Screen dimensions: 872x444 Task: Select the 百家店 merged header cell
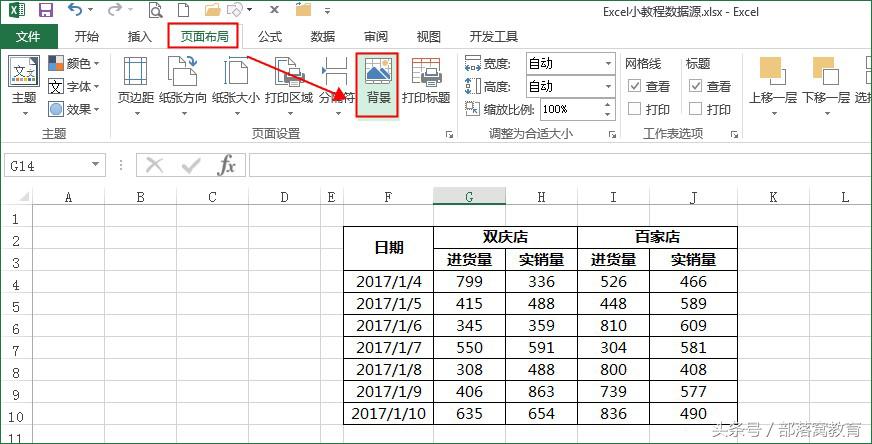coord(658,237)
